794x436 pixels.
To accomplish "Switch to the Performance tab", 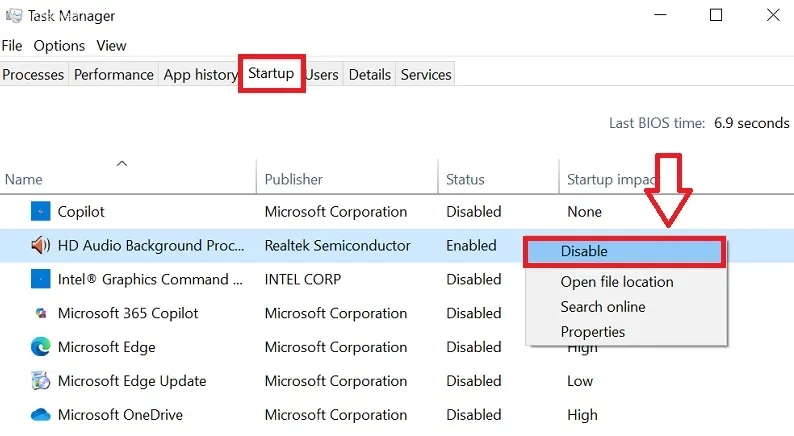I will tap(114, 75).
